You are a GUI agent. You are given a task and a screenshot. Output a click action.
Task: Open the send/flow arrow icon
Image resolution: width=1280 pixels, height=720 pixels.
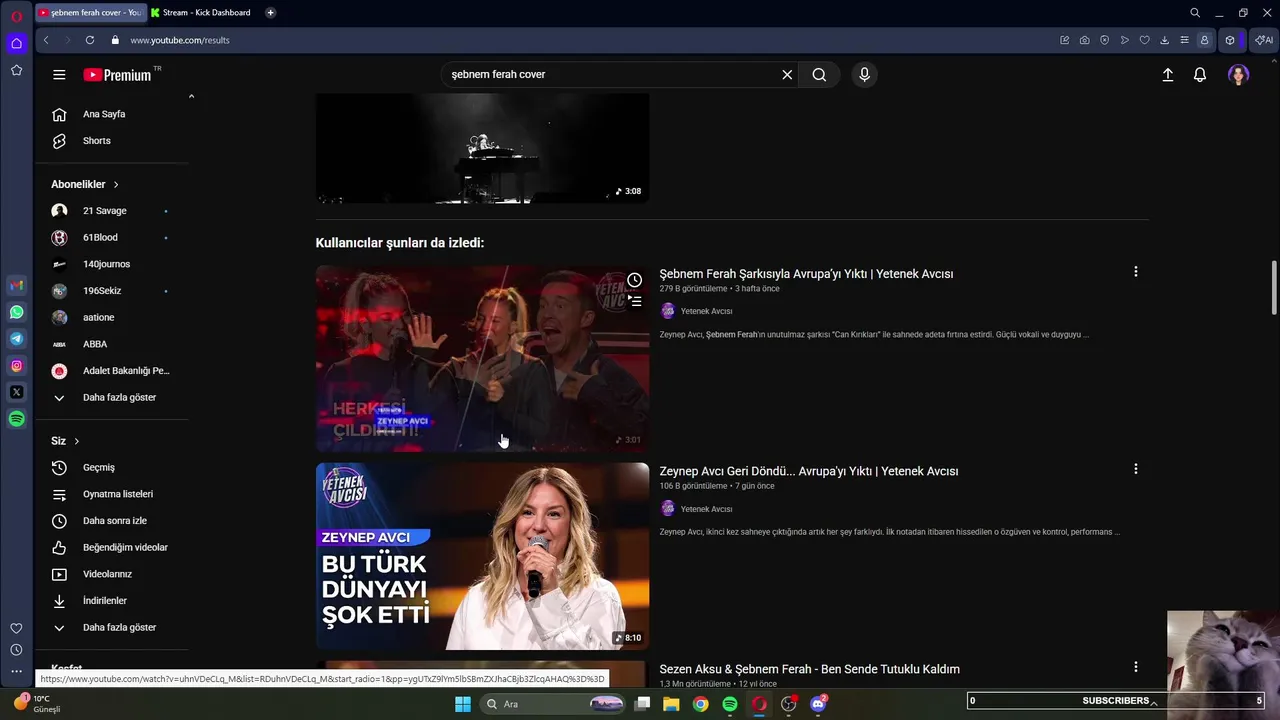coord(1125,40)
